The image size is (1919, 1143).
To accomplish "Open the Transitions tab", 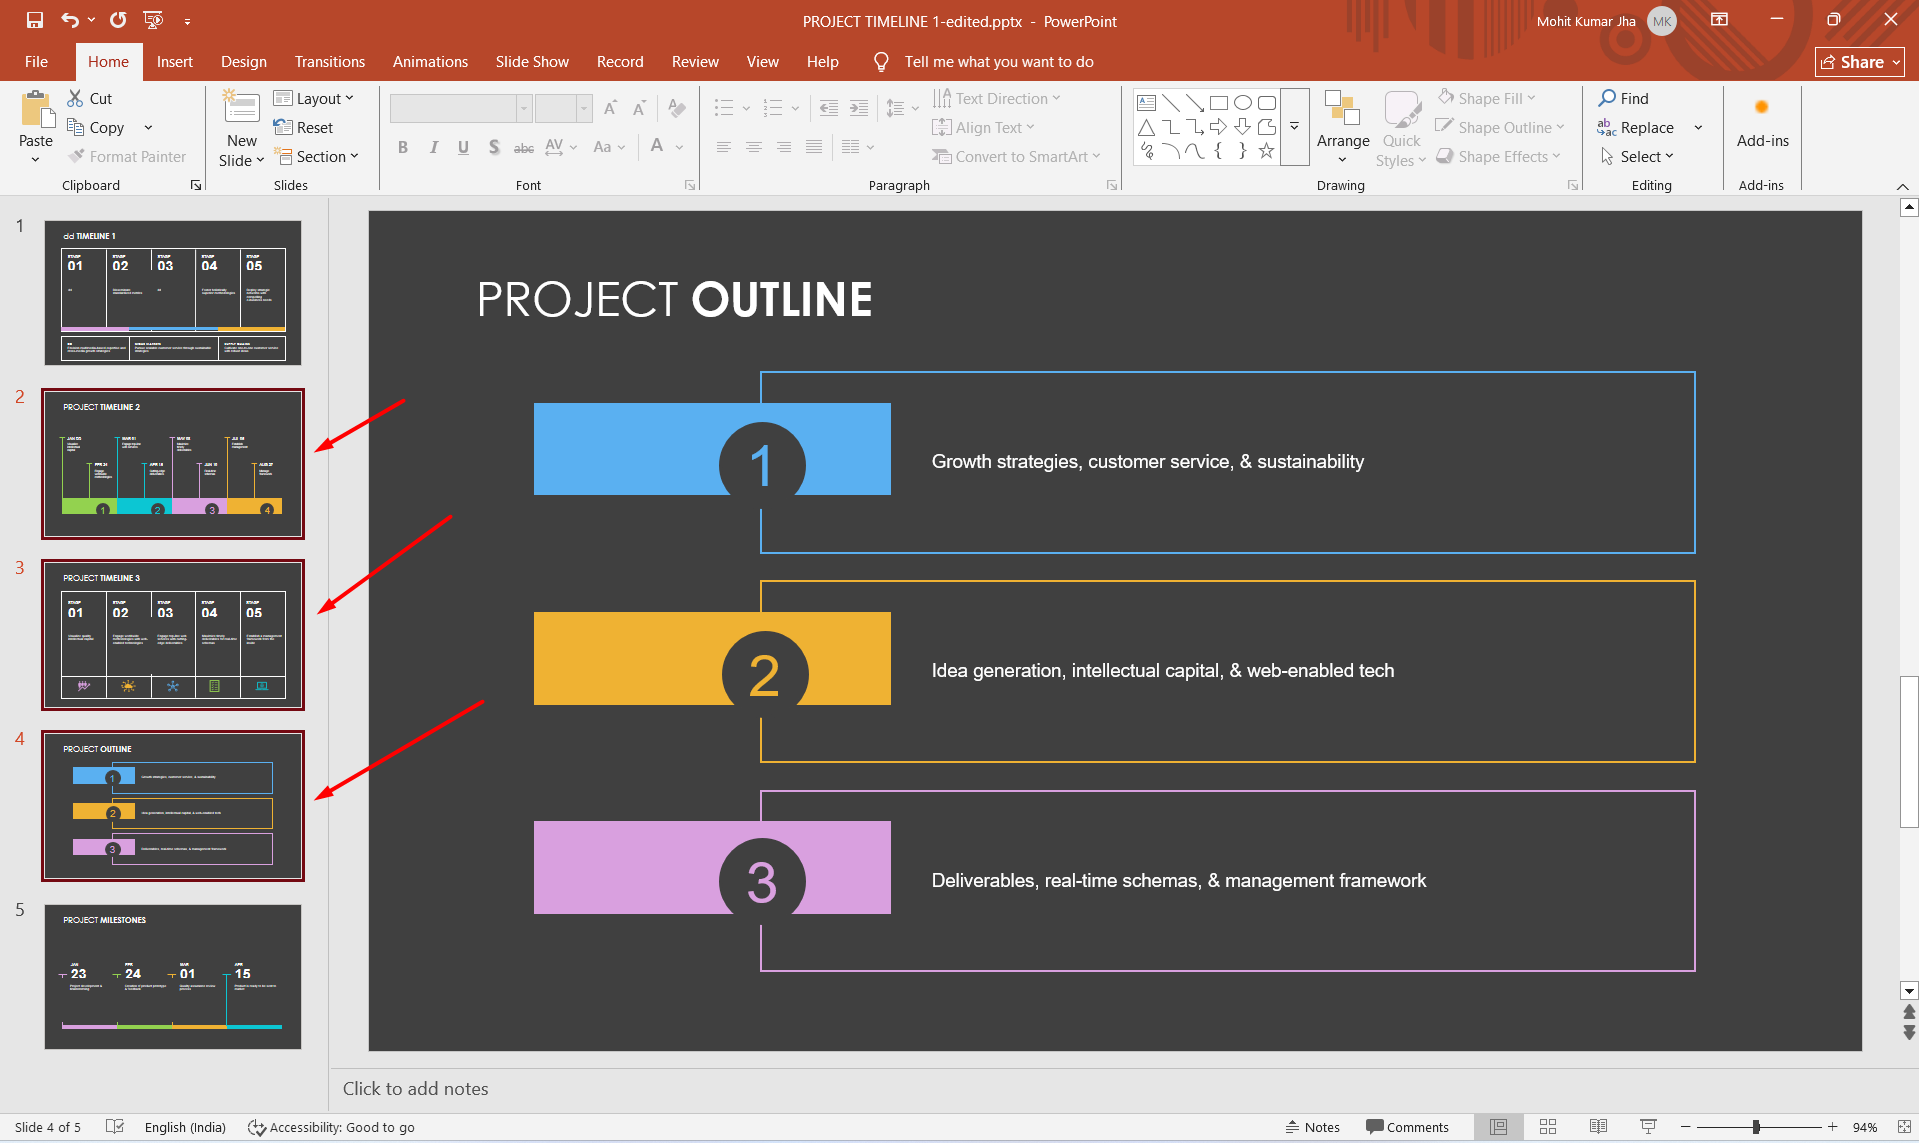I will (x=330, y=61).
